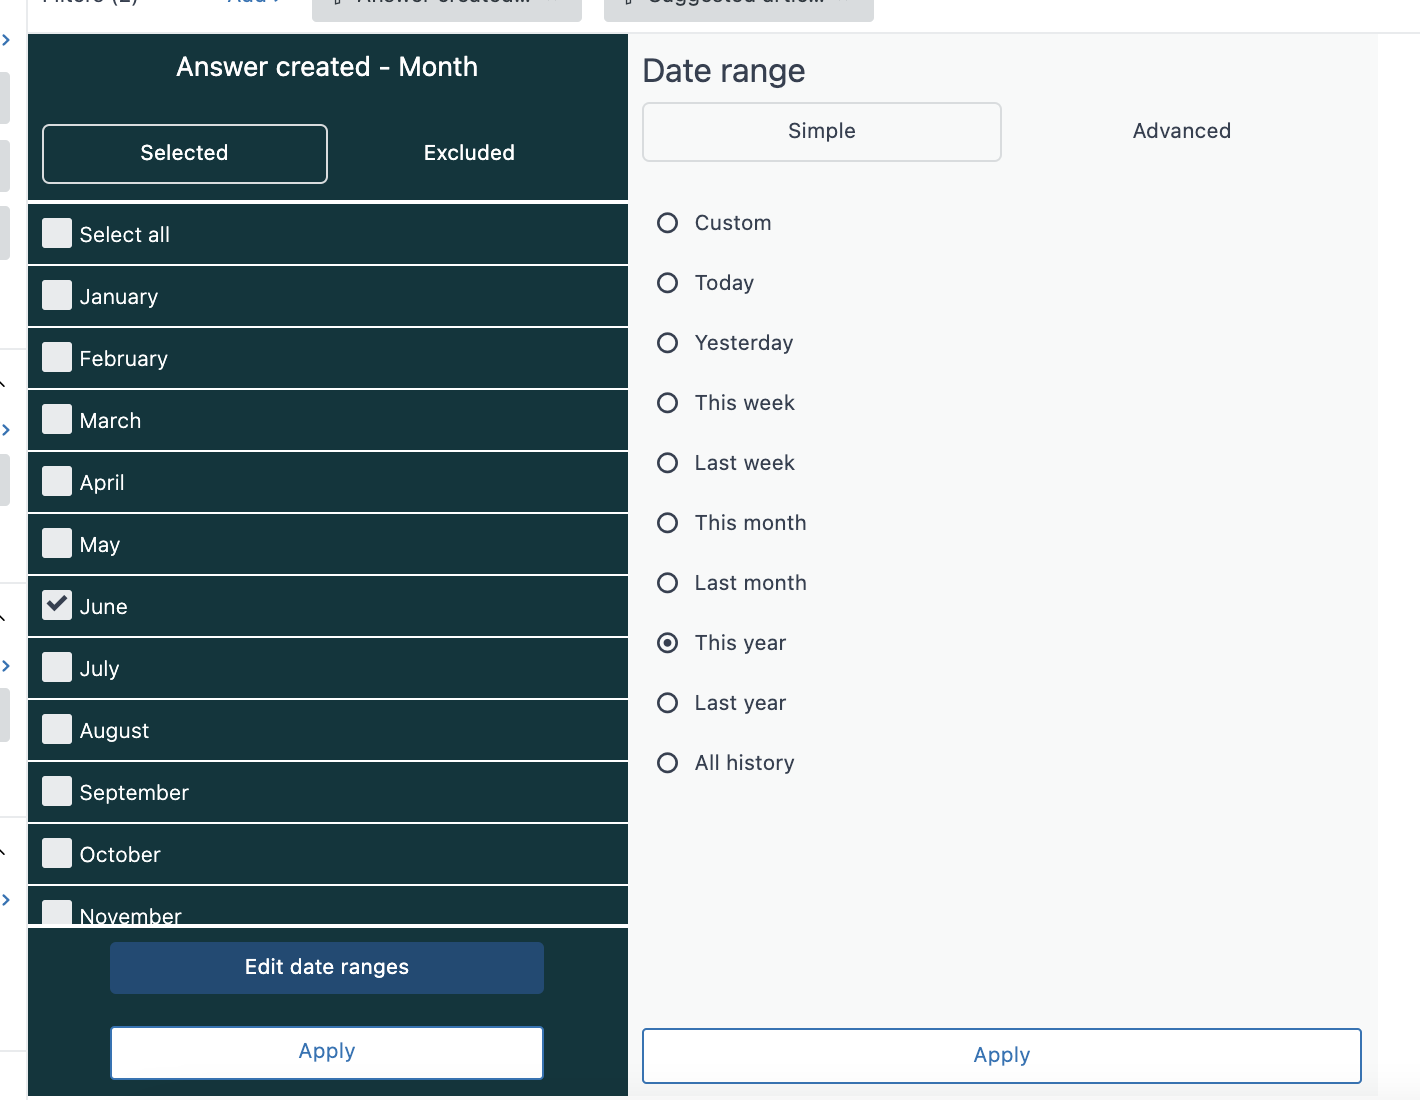Screen dimensions: 1420x1100
Task: Apply the Date range settings
Action: click(x=1001, y=1055)
